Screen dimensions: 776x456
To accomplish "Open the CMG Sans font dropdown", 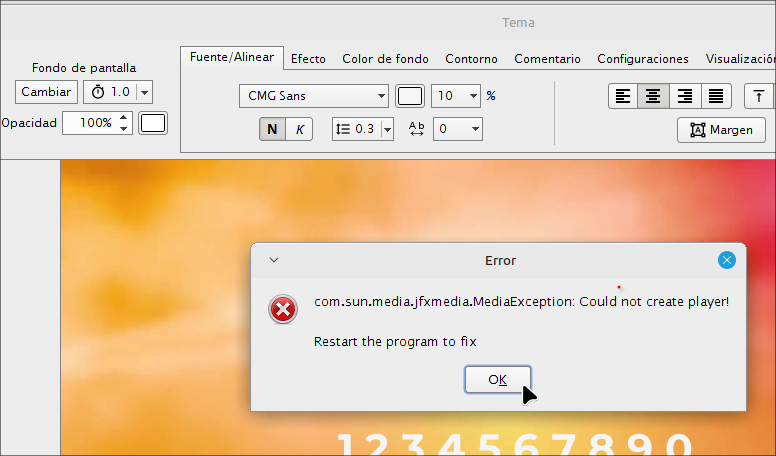I will coord(314,96).
